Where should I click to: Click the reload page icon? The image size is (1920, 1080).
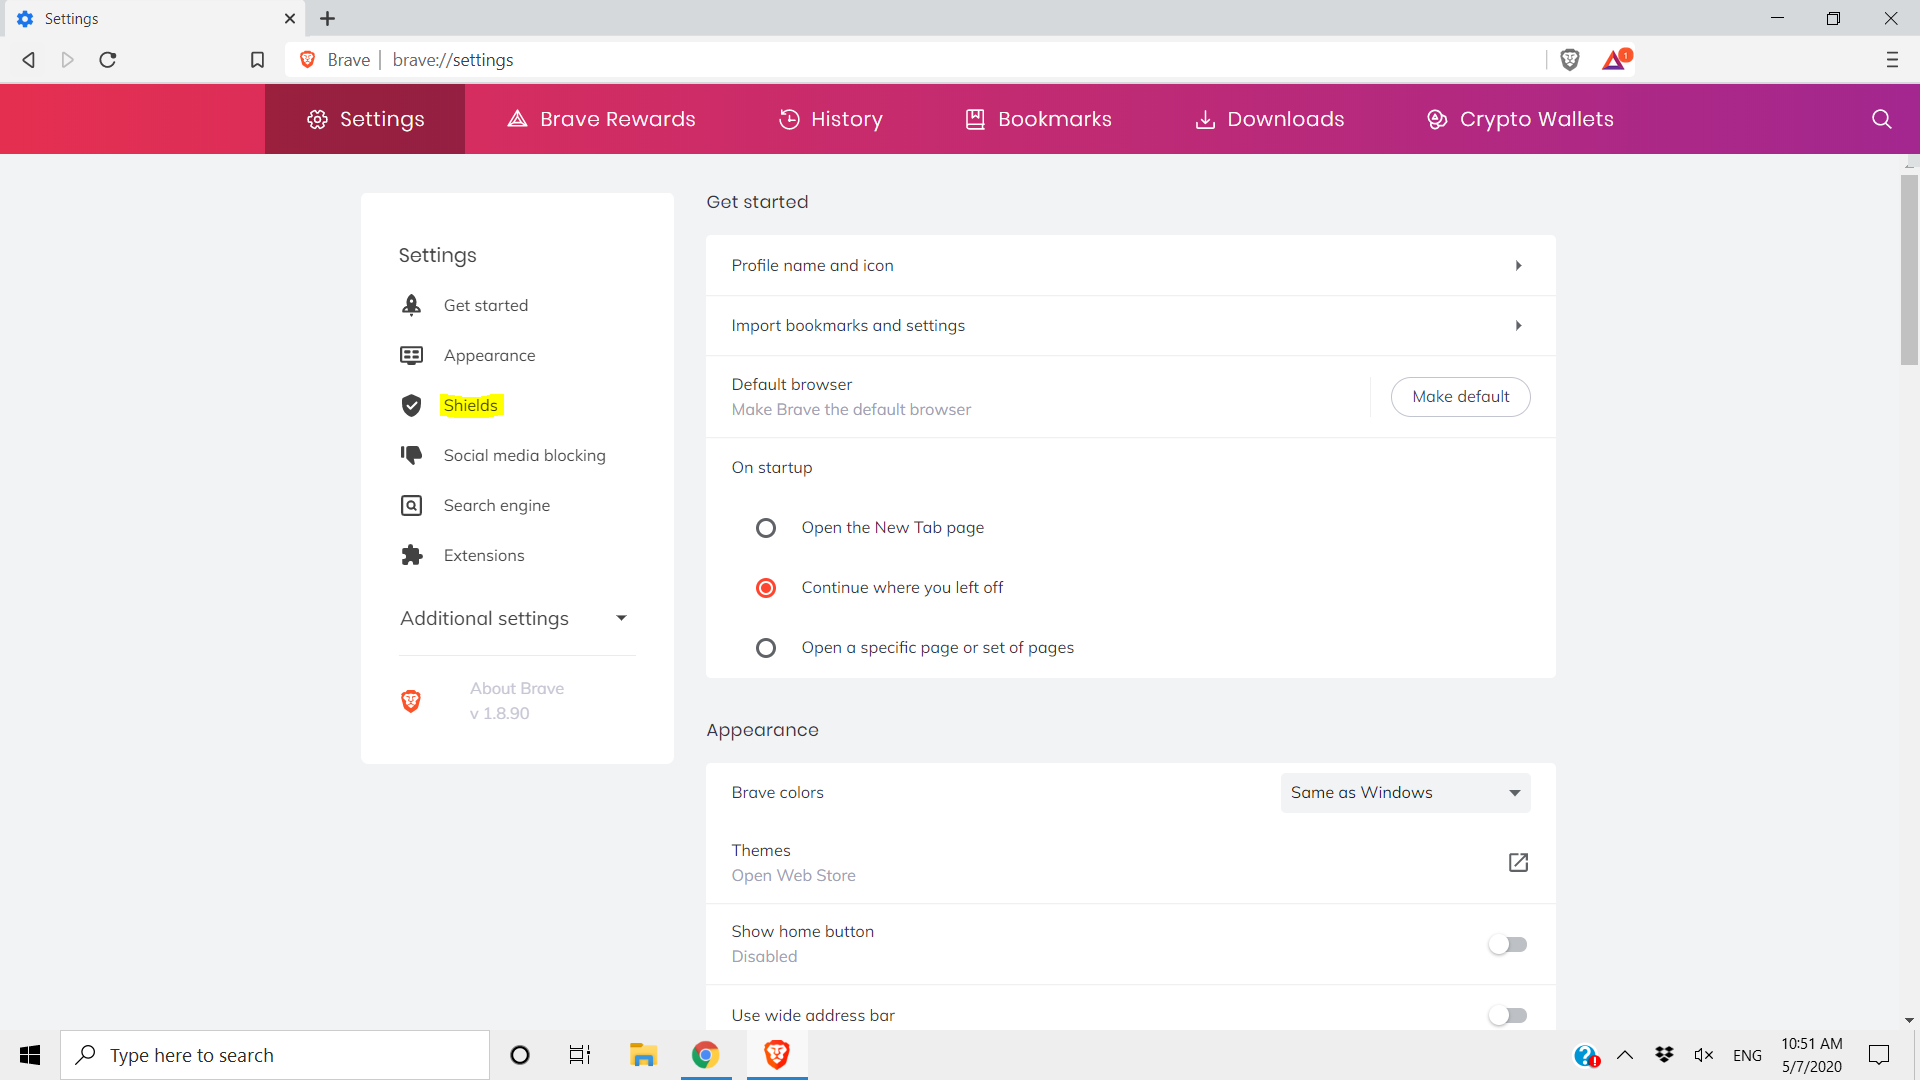pyautogui.click(x=108, y=60)
